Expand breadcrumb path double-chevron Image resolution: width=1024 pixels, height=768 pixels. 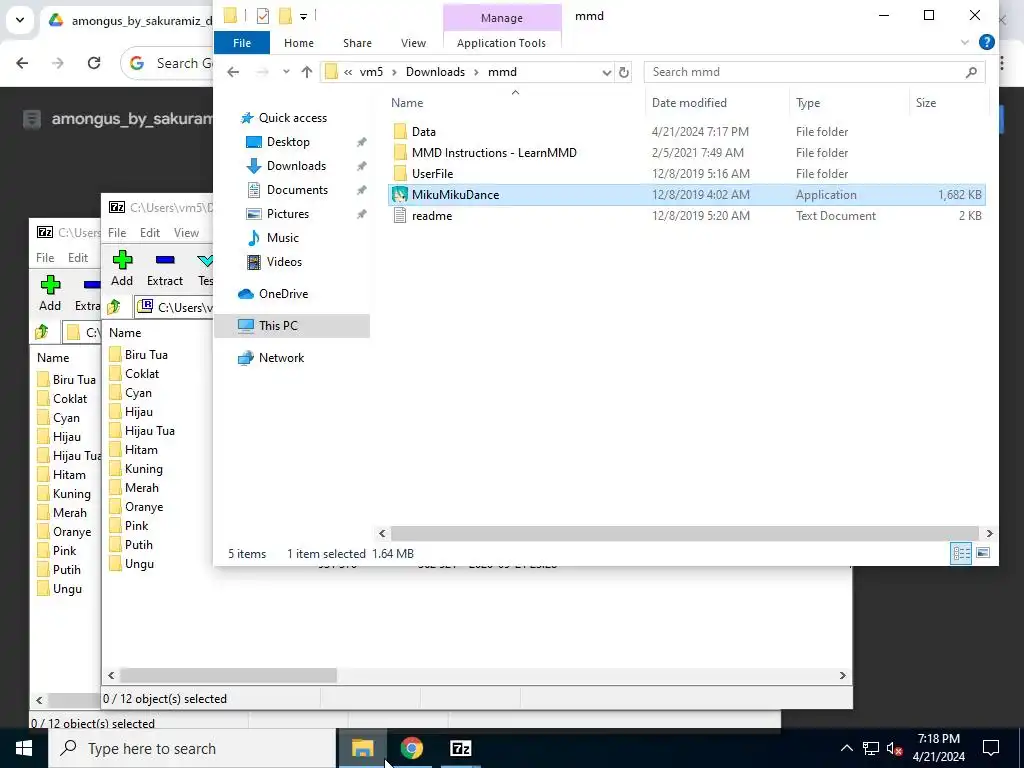coord(348,72)
